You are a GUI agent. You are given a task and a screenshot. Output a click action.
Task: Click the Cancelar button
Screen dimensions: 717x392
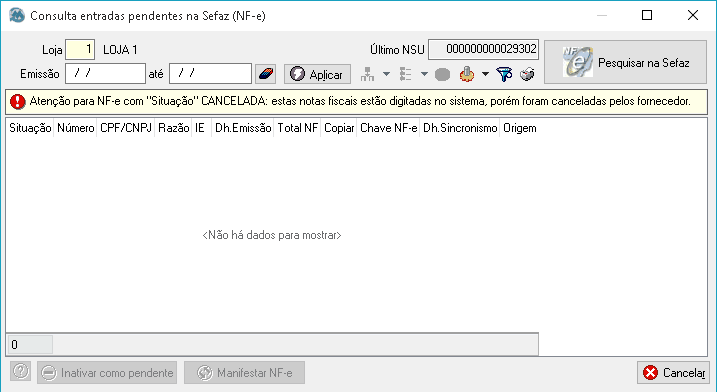674,373
